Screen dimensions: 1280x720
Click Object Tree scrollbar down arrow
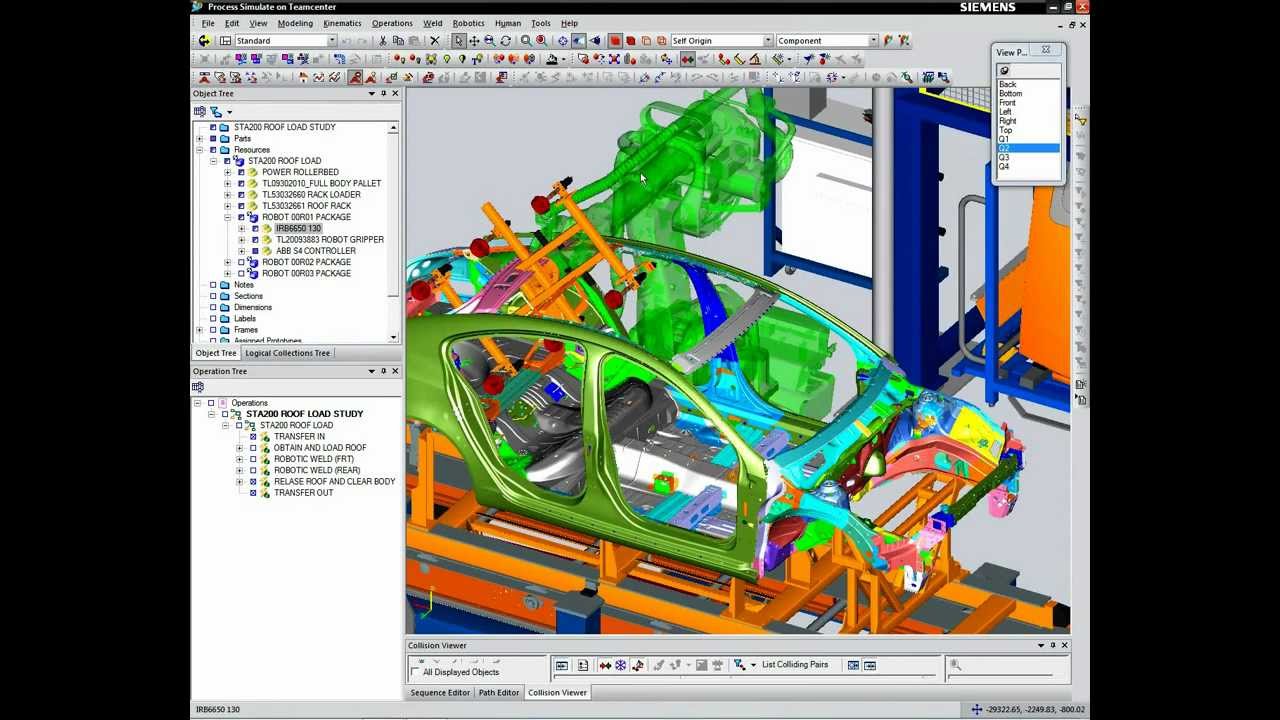(393, 337)
